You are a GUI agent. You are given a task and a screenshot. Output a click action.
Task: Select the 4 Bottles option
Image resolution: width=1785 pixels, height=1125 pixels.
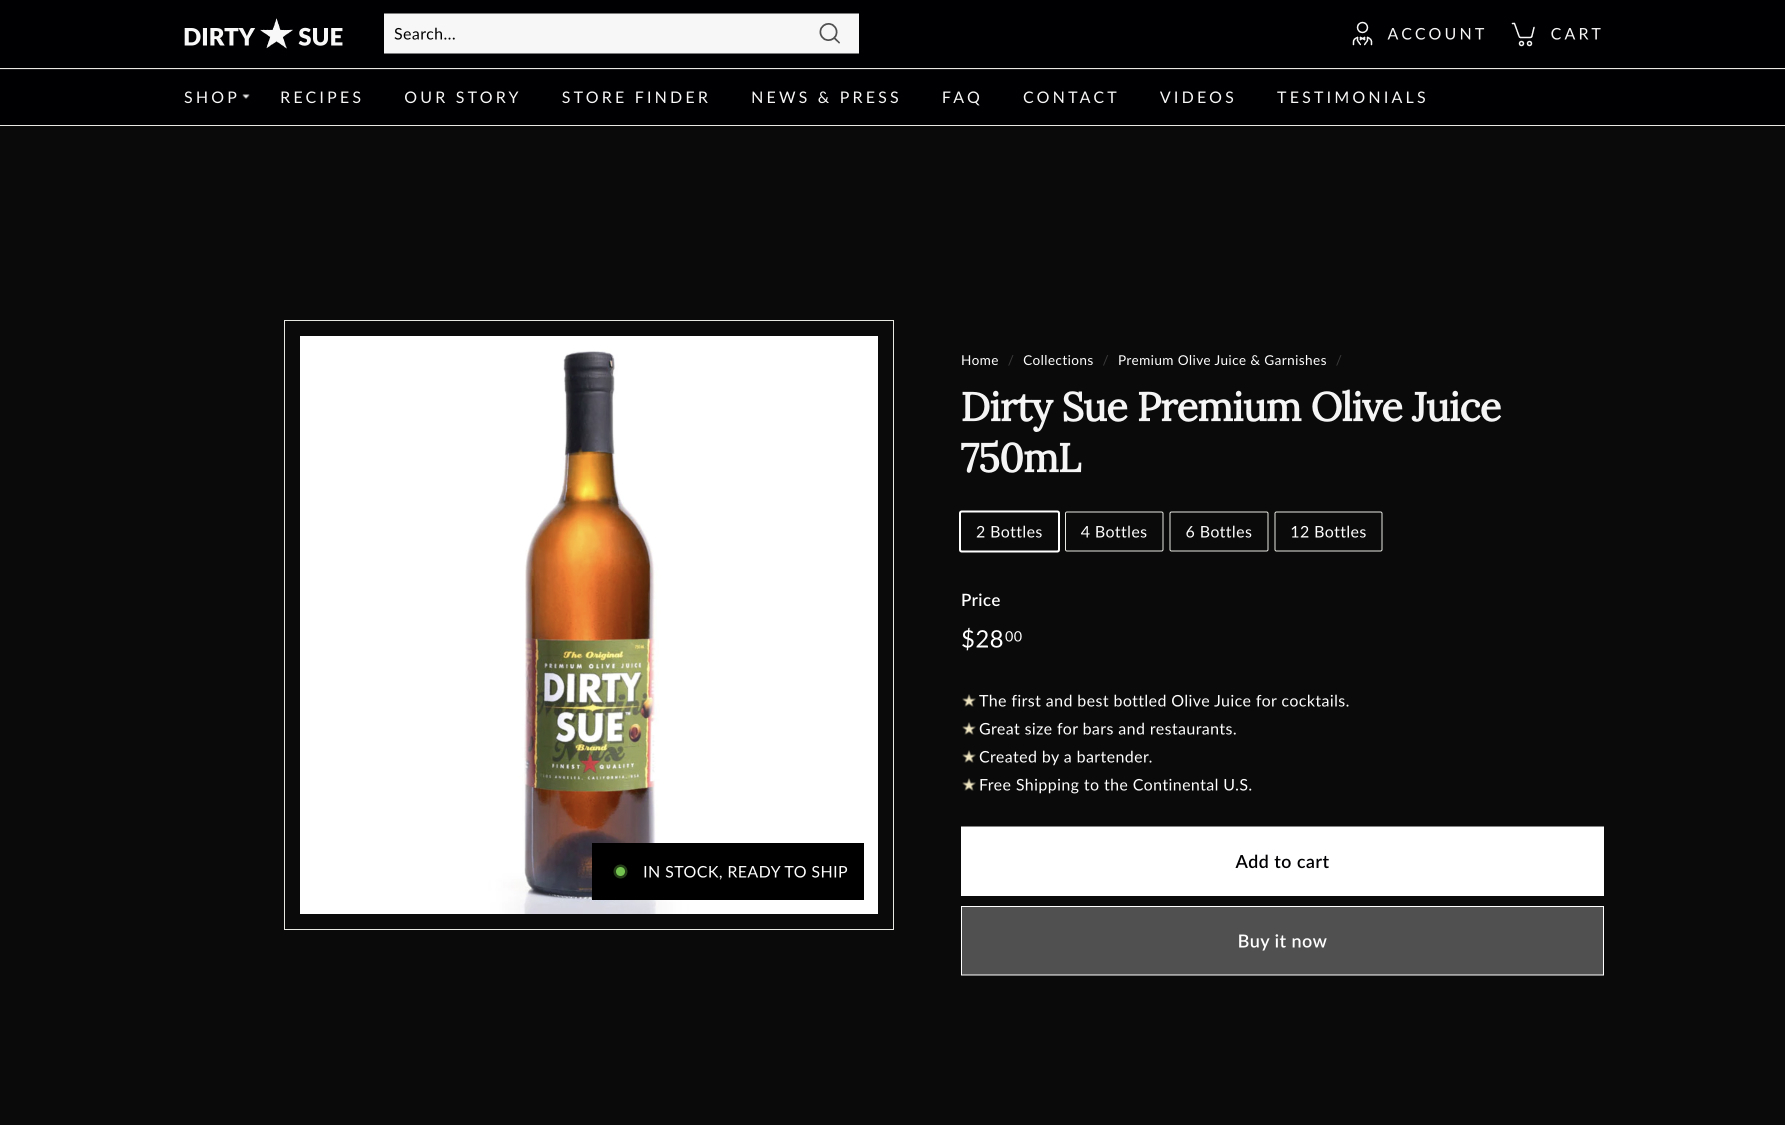point(1113,532)
